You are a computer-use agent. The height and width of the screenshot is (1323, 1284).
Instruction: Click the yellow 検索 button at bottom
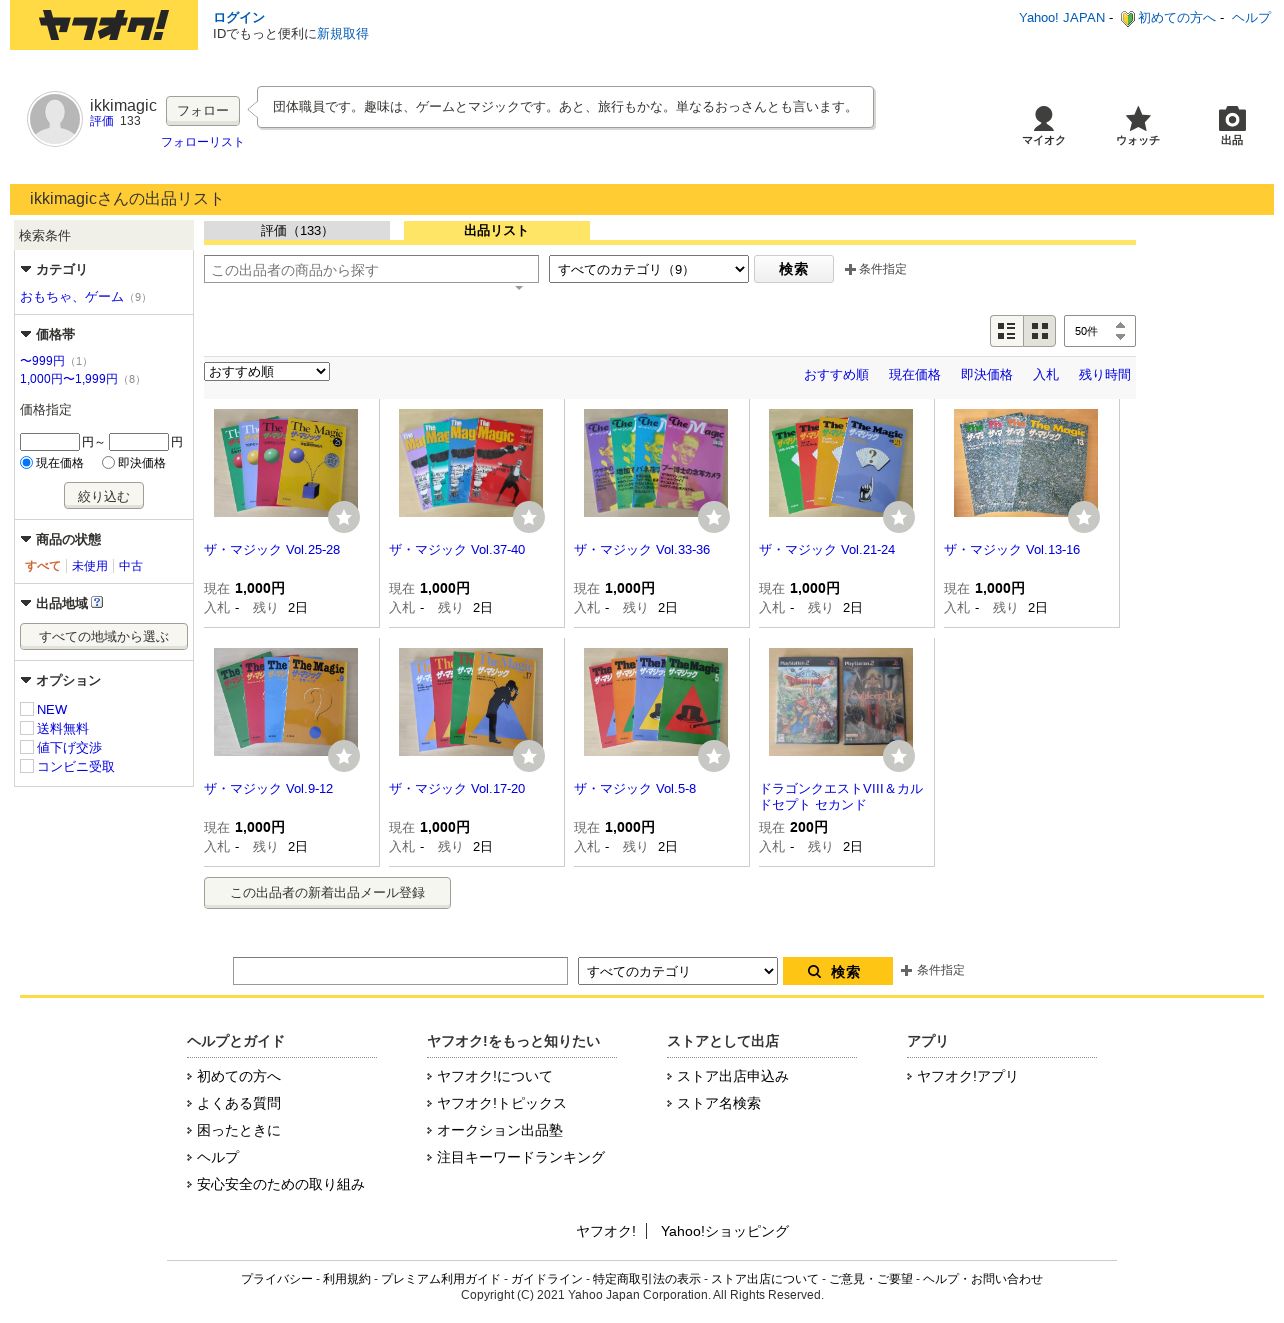838,971
